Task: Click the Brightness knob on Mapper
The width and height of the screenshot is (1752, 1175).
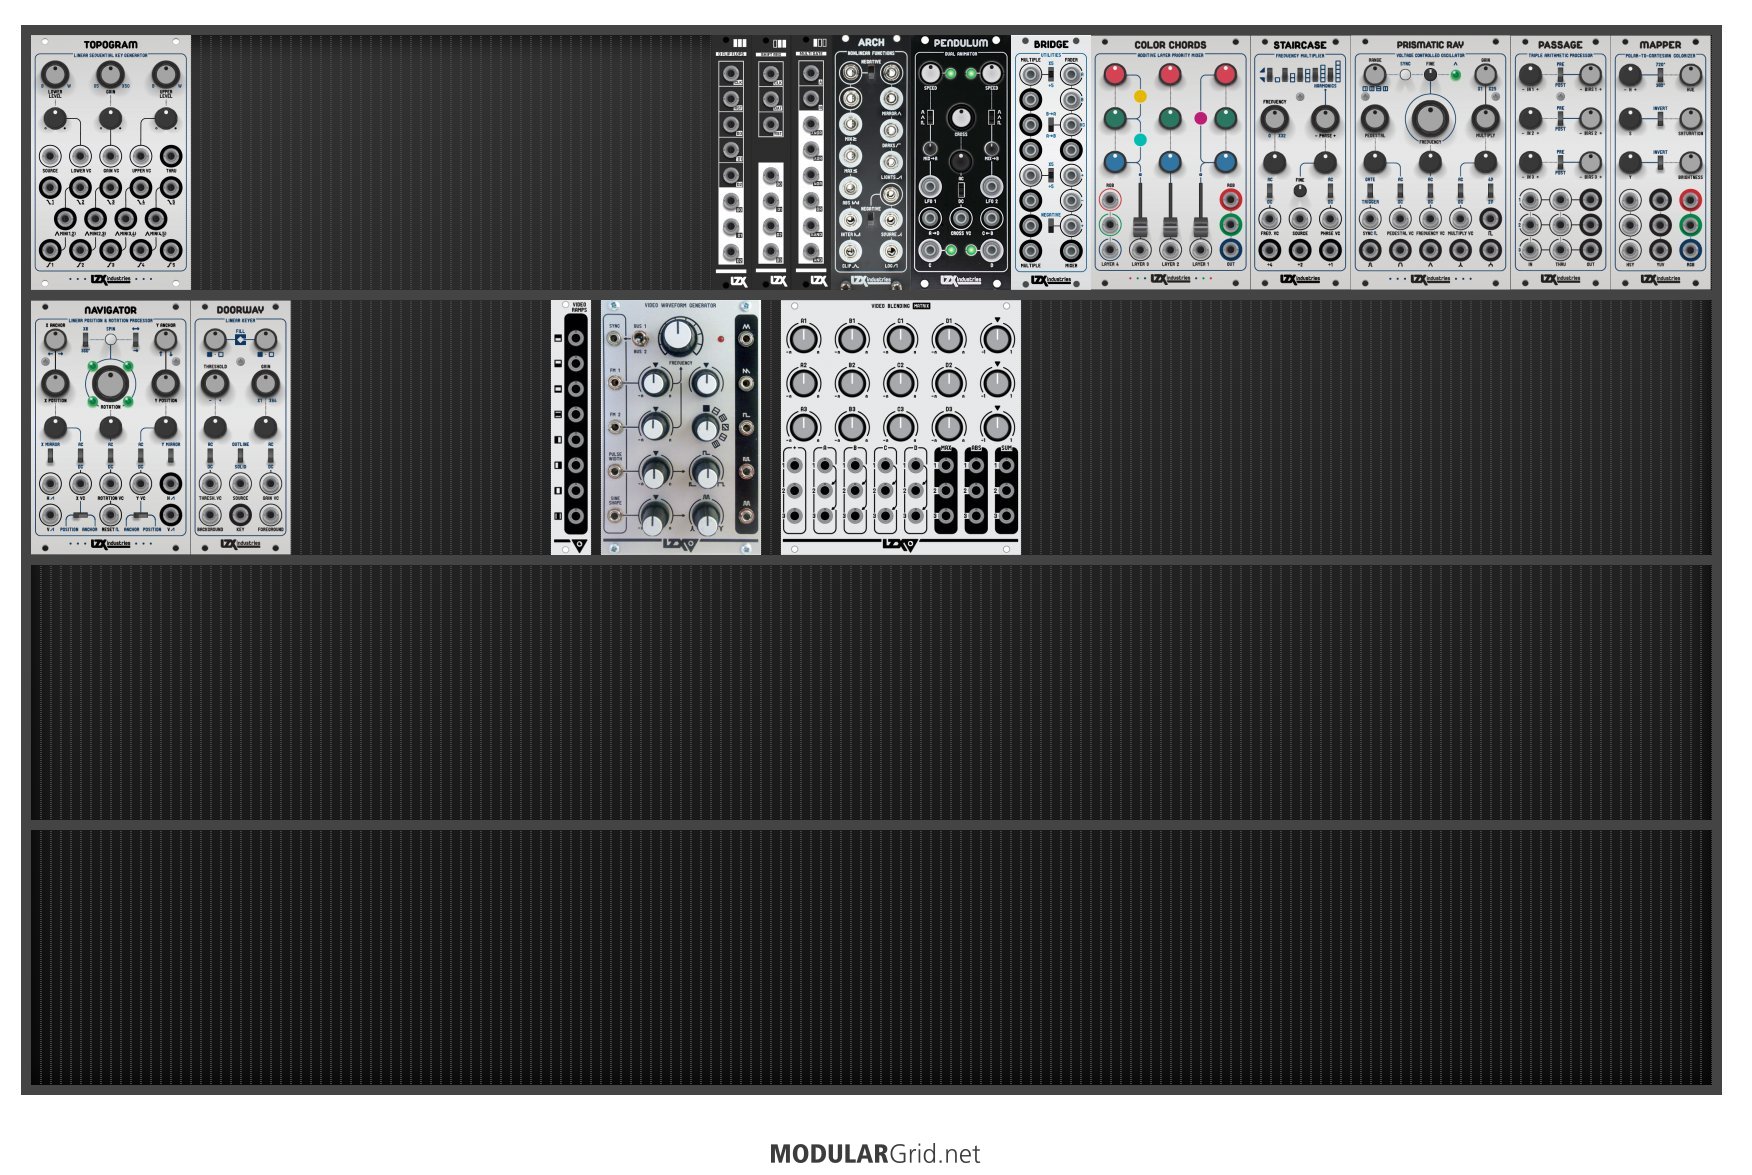Action: point(1690,162)
